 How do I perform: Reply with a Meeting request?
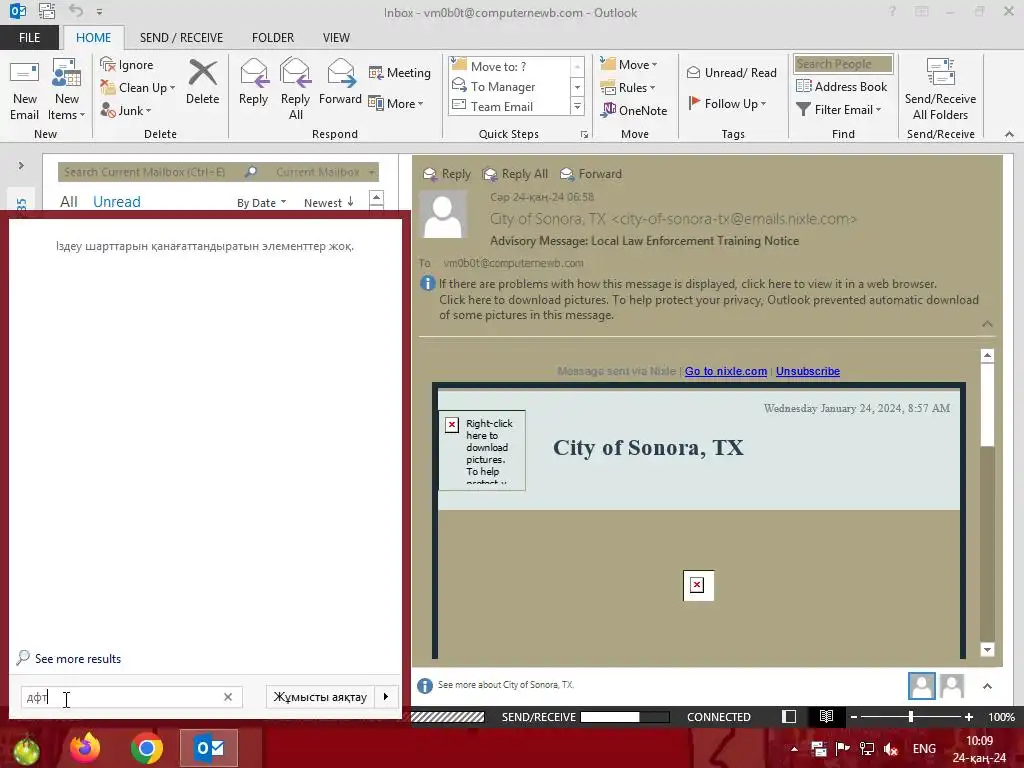(400, 72)
